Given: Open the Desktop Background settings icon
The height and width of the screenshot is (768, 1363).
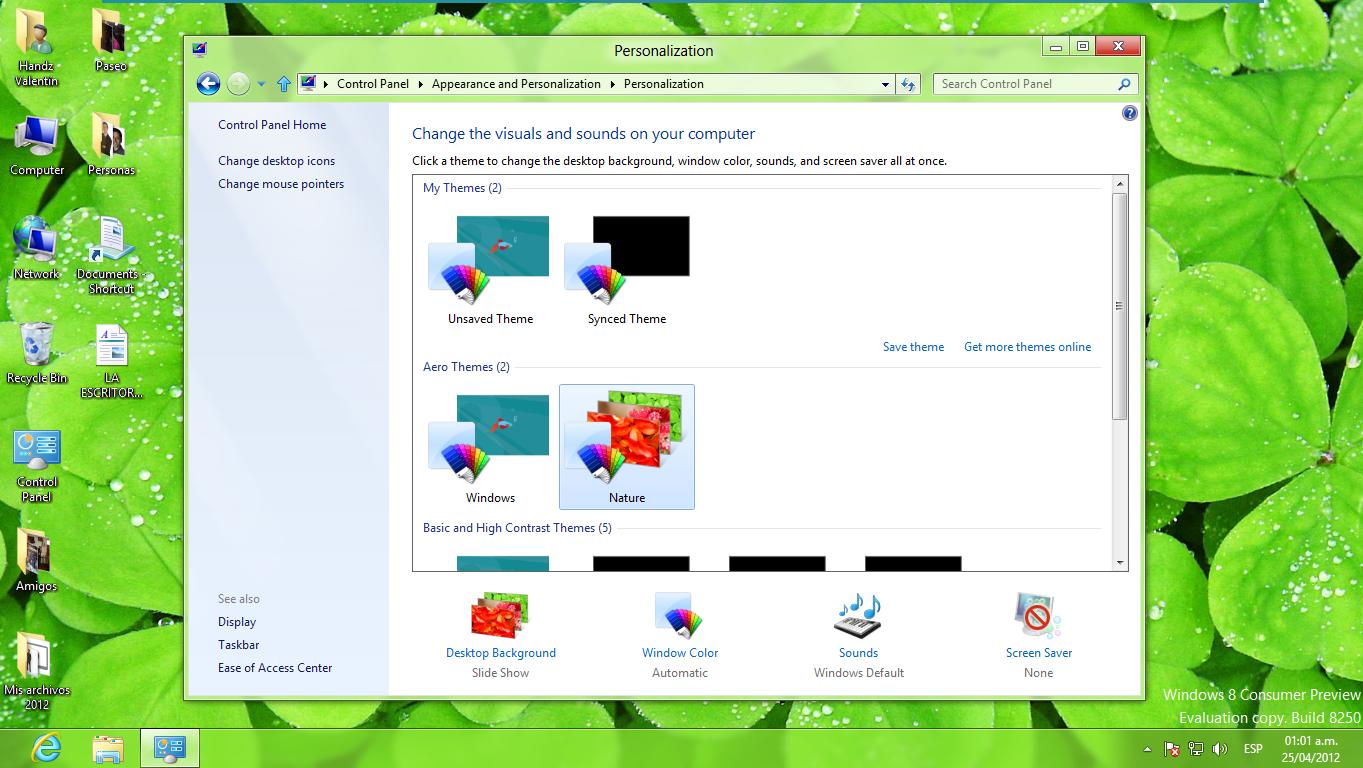Looking at the screenshot, I should 500,616.
